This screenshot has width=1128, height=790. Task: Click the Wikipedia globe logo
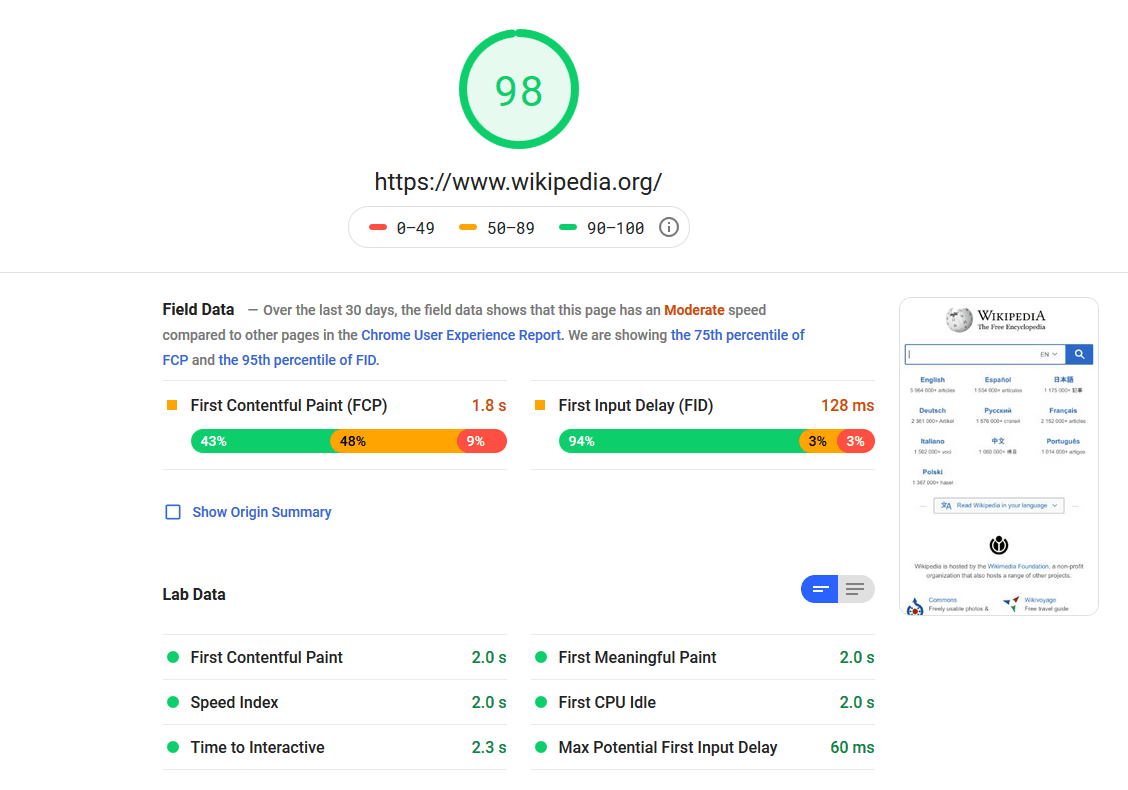959,320
